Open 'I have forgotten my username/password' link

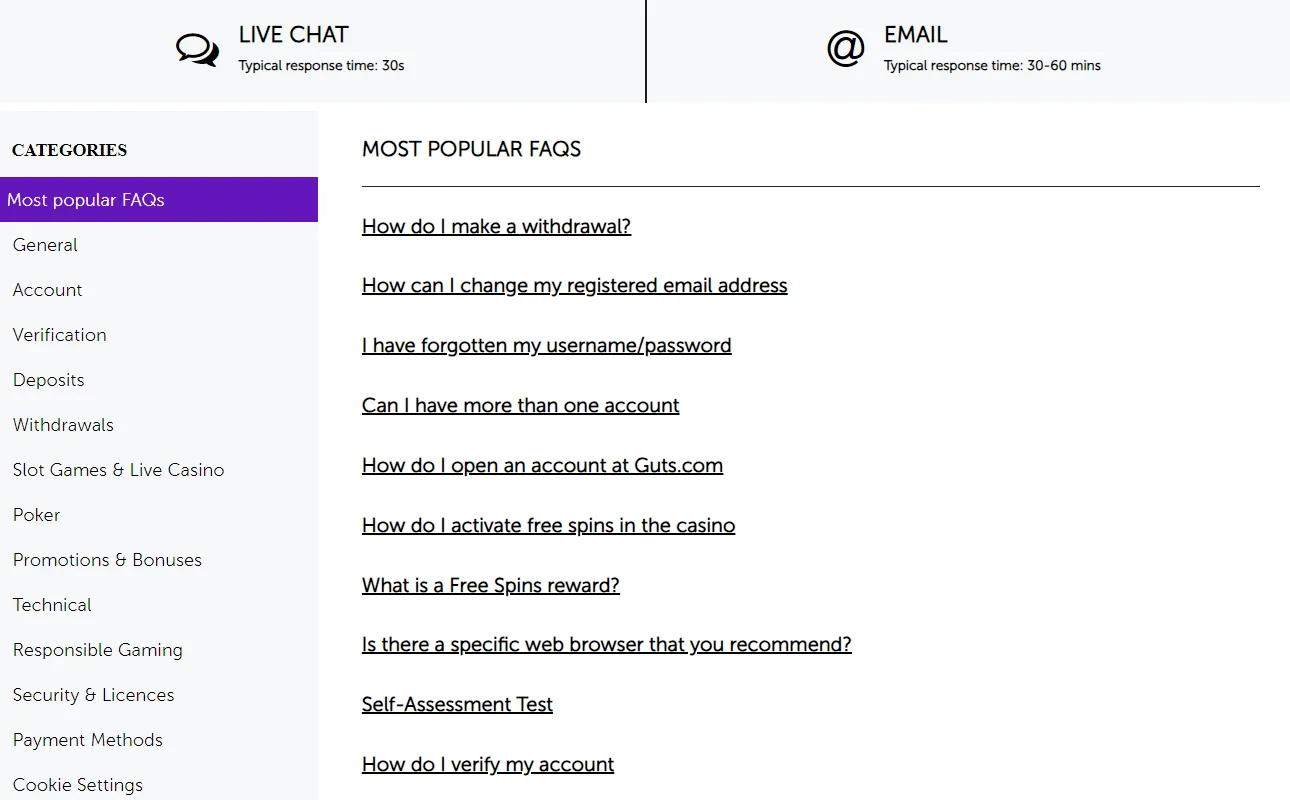(546, 346)
